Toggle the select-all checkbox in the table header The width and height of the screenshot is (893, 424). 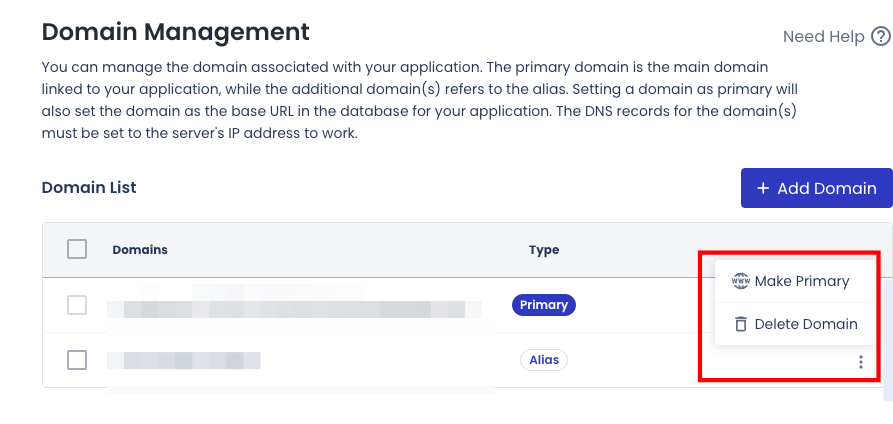(77, 249)
